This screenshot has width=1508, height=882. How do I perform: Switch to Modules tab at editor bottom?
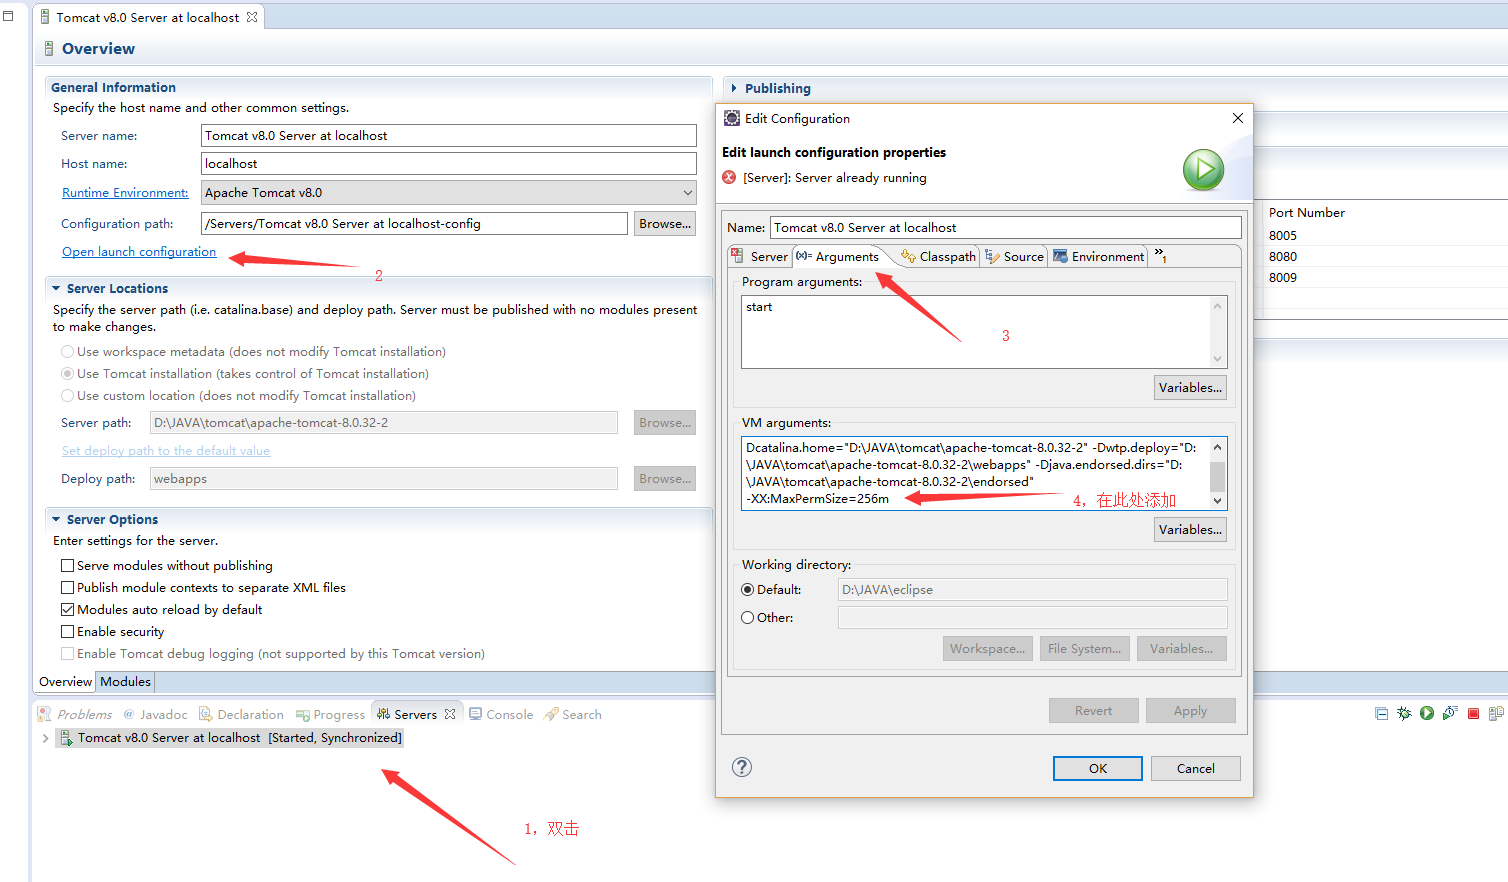click(x=125, y=681)
